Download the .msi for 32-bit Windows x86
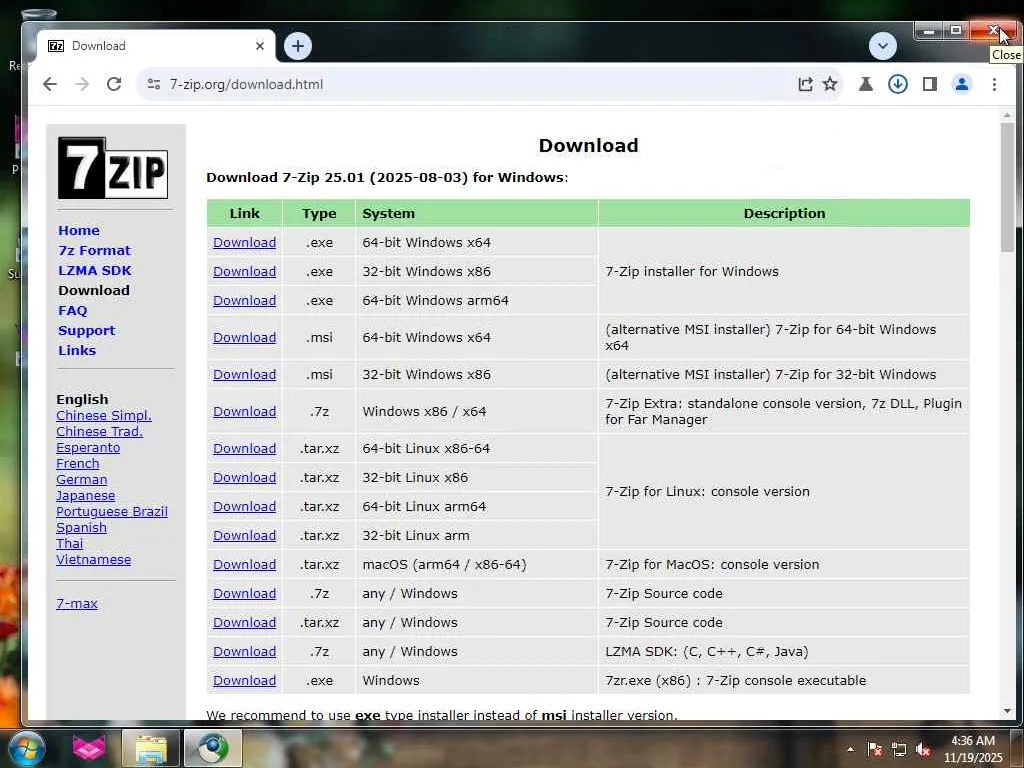This screenshot has width=1024, height=768. tap(244, 375)
